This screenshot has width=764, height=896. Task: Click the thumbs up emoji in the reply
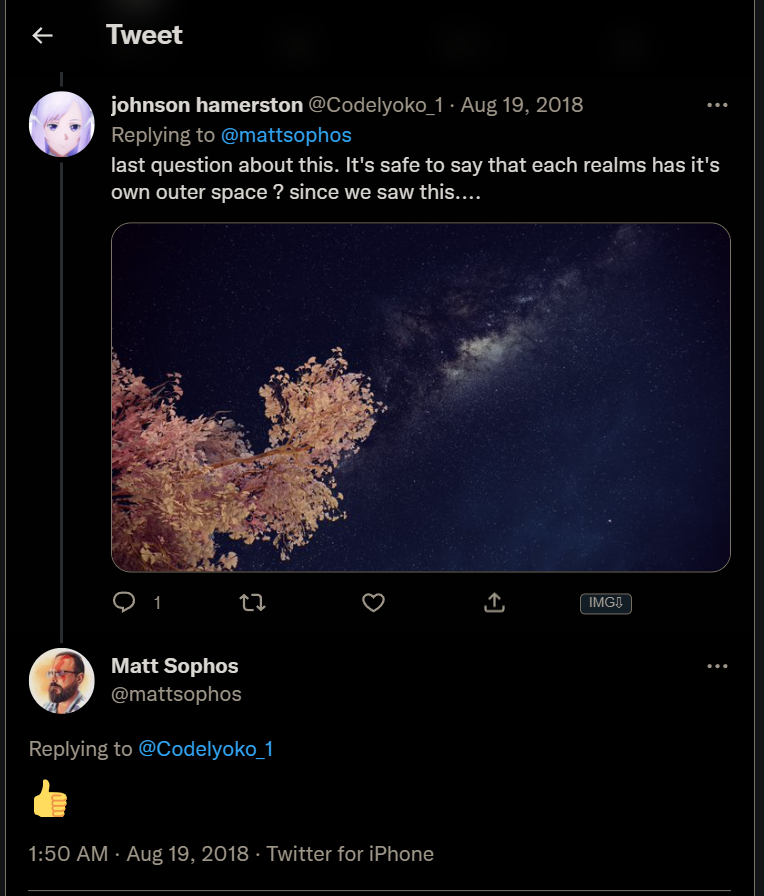click(50, 799)
